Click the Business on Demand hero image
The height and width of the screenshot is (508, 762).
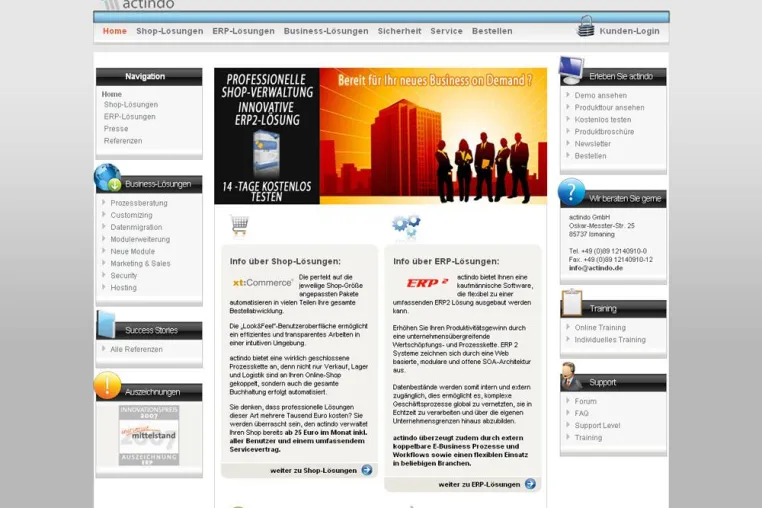[x=433, y=136]
